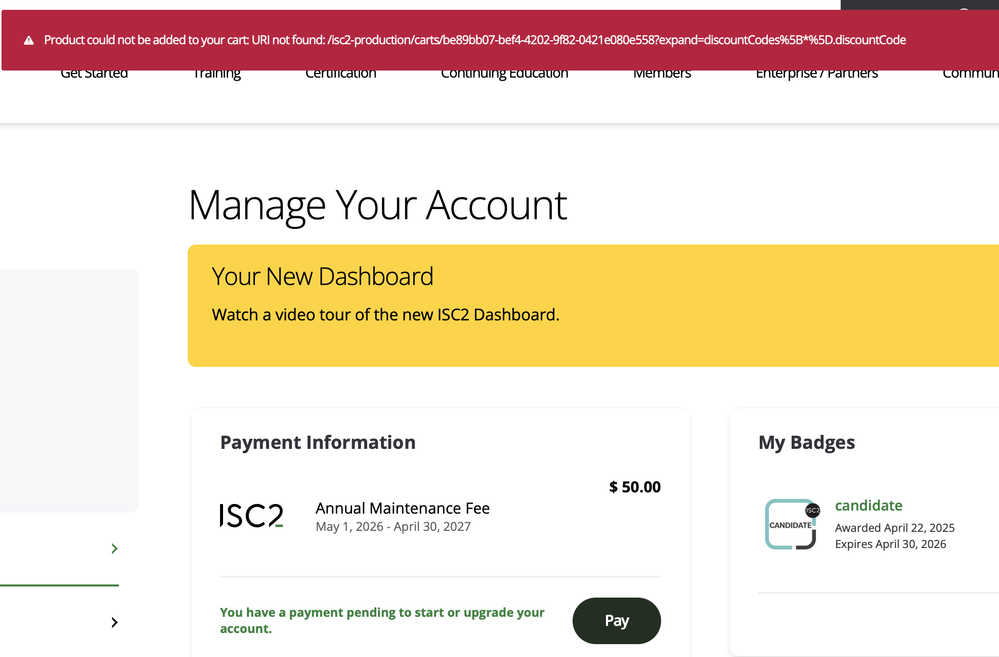This screenshot has height=657, width=999.
Task: Select the Your New Dashboard heading
Action: (322, 276)
